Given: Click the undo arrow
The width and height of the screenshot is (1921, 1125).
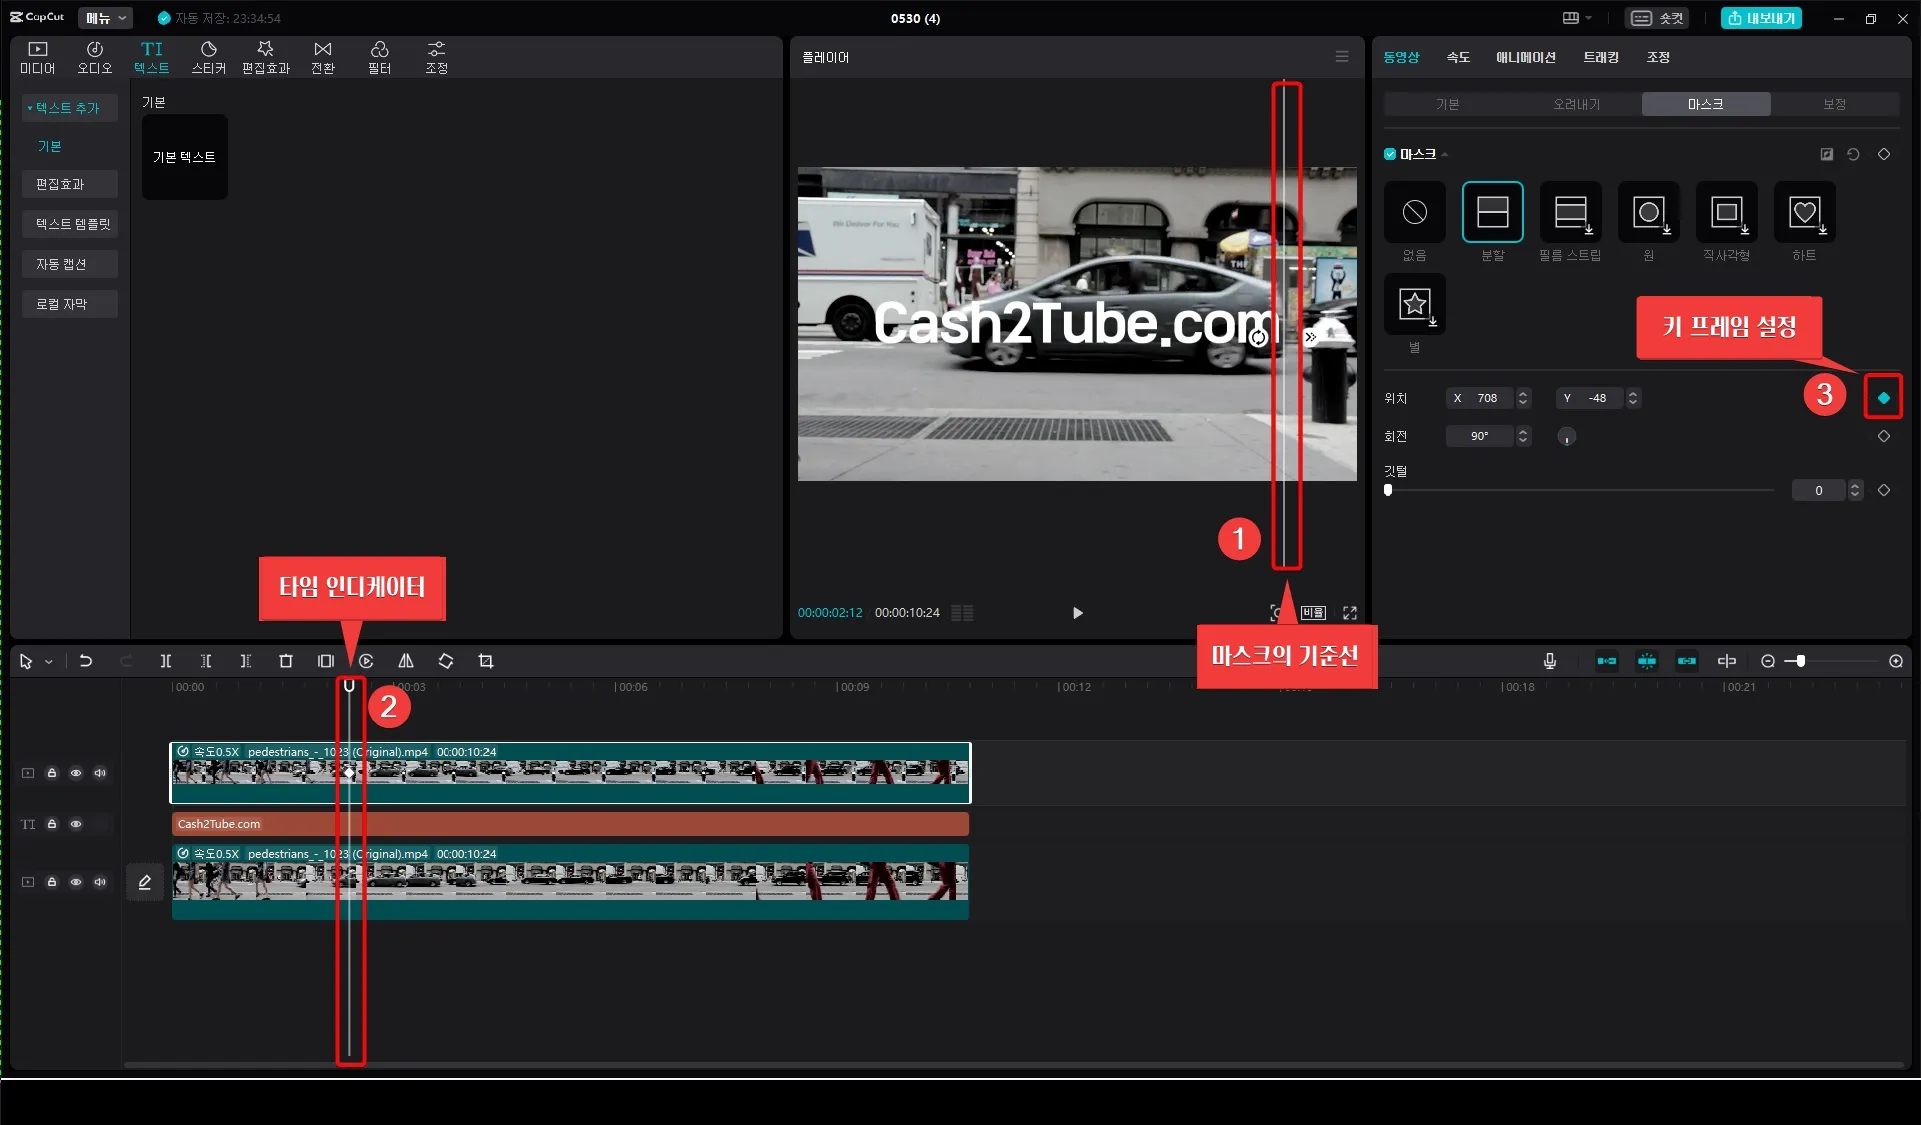Looking at the screenshot, I should tap(86, 661).
